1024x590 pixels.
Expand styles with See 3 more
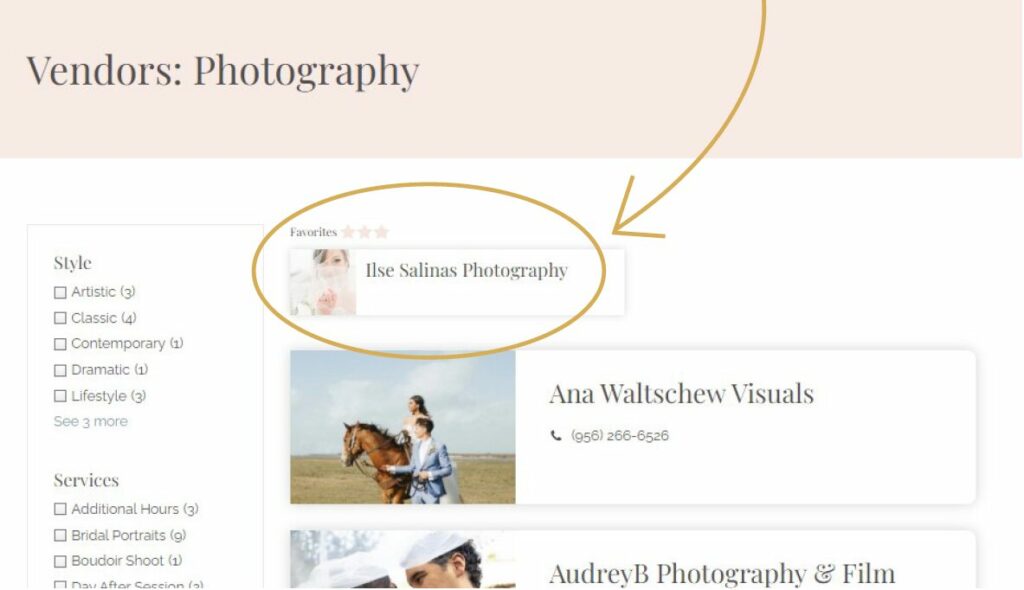click(x=91, y=421)
